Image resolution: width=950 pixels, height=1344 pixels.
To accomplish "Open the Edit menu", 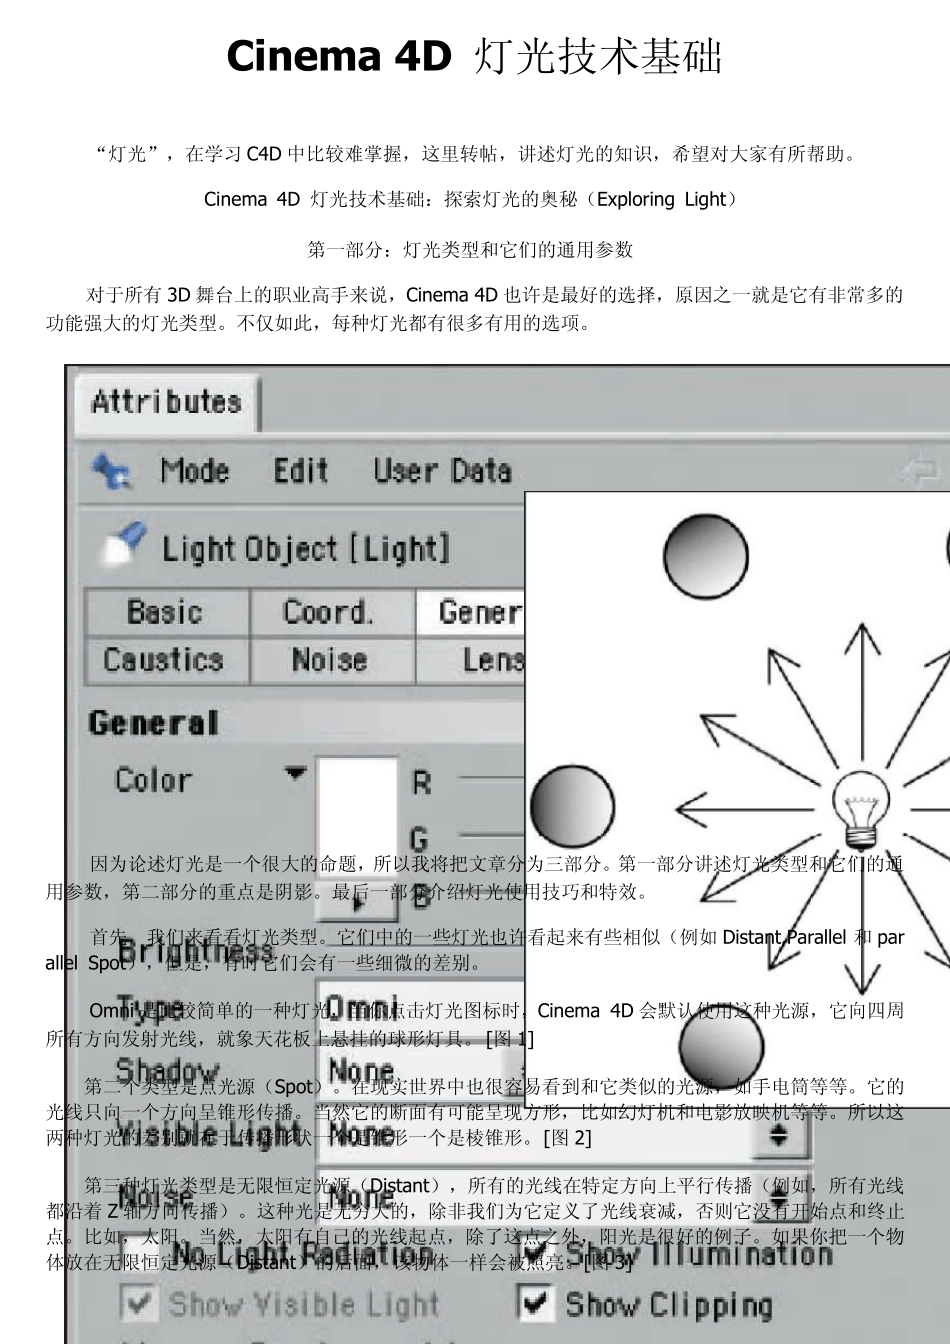I will pyautogui.click(x=301, y=470).
